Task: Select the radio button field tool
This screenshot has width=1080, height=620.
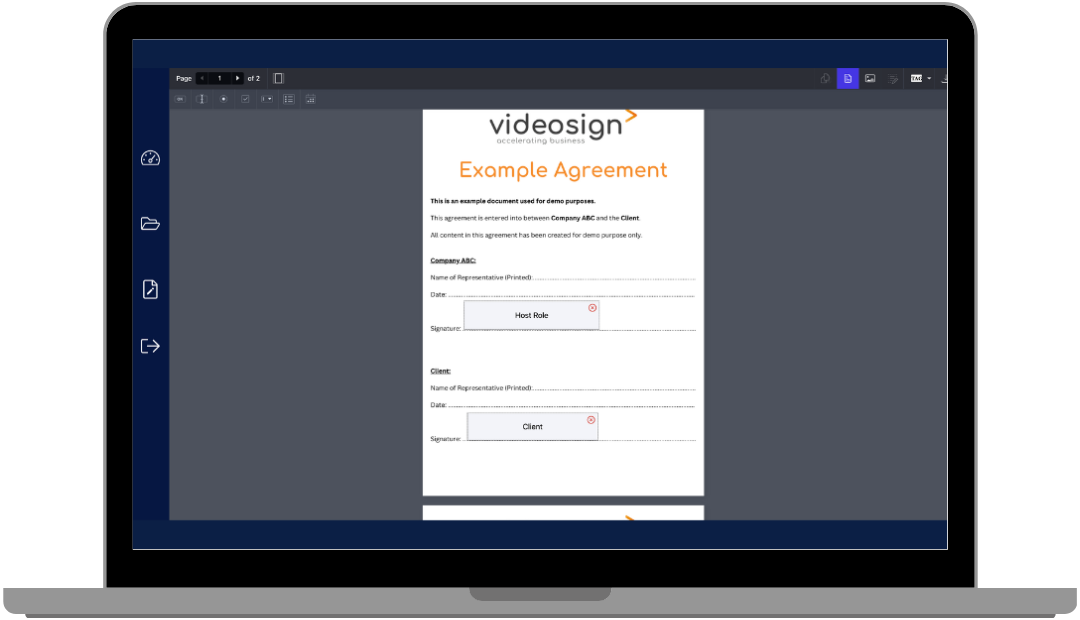Action: click(223, 99)
